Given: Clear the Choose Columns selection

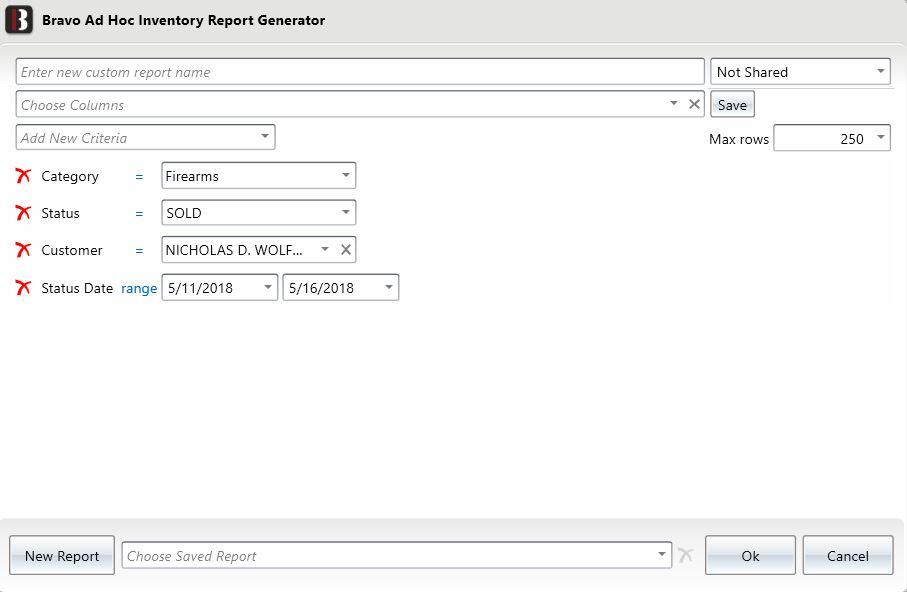Looking at the screenshot, I should 694,104.
